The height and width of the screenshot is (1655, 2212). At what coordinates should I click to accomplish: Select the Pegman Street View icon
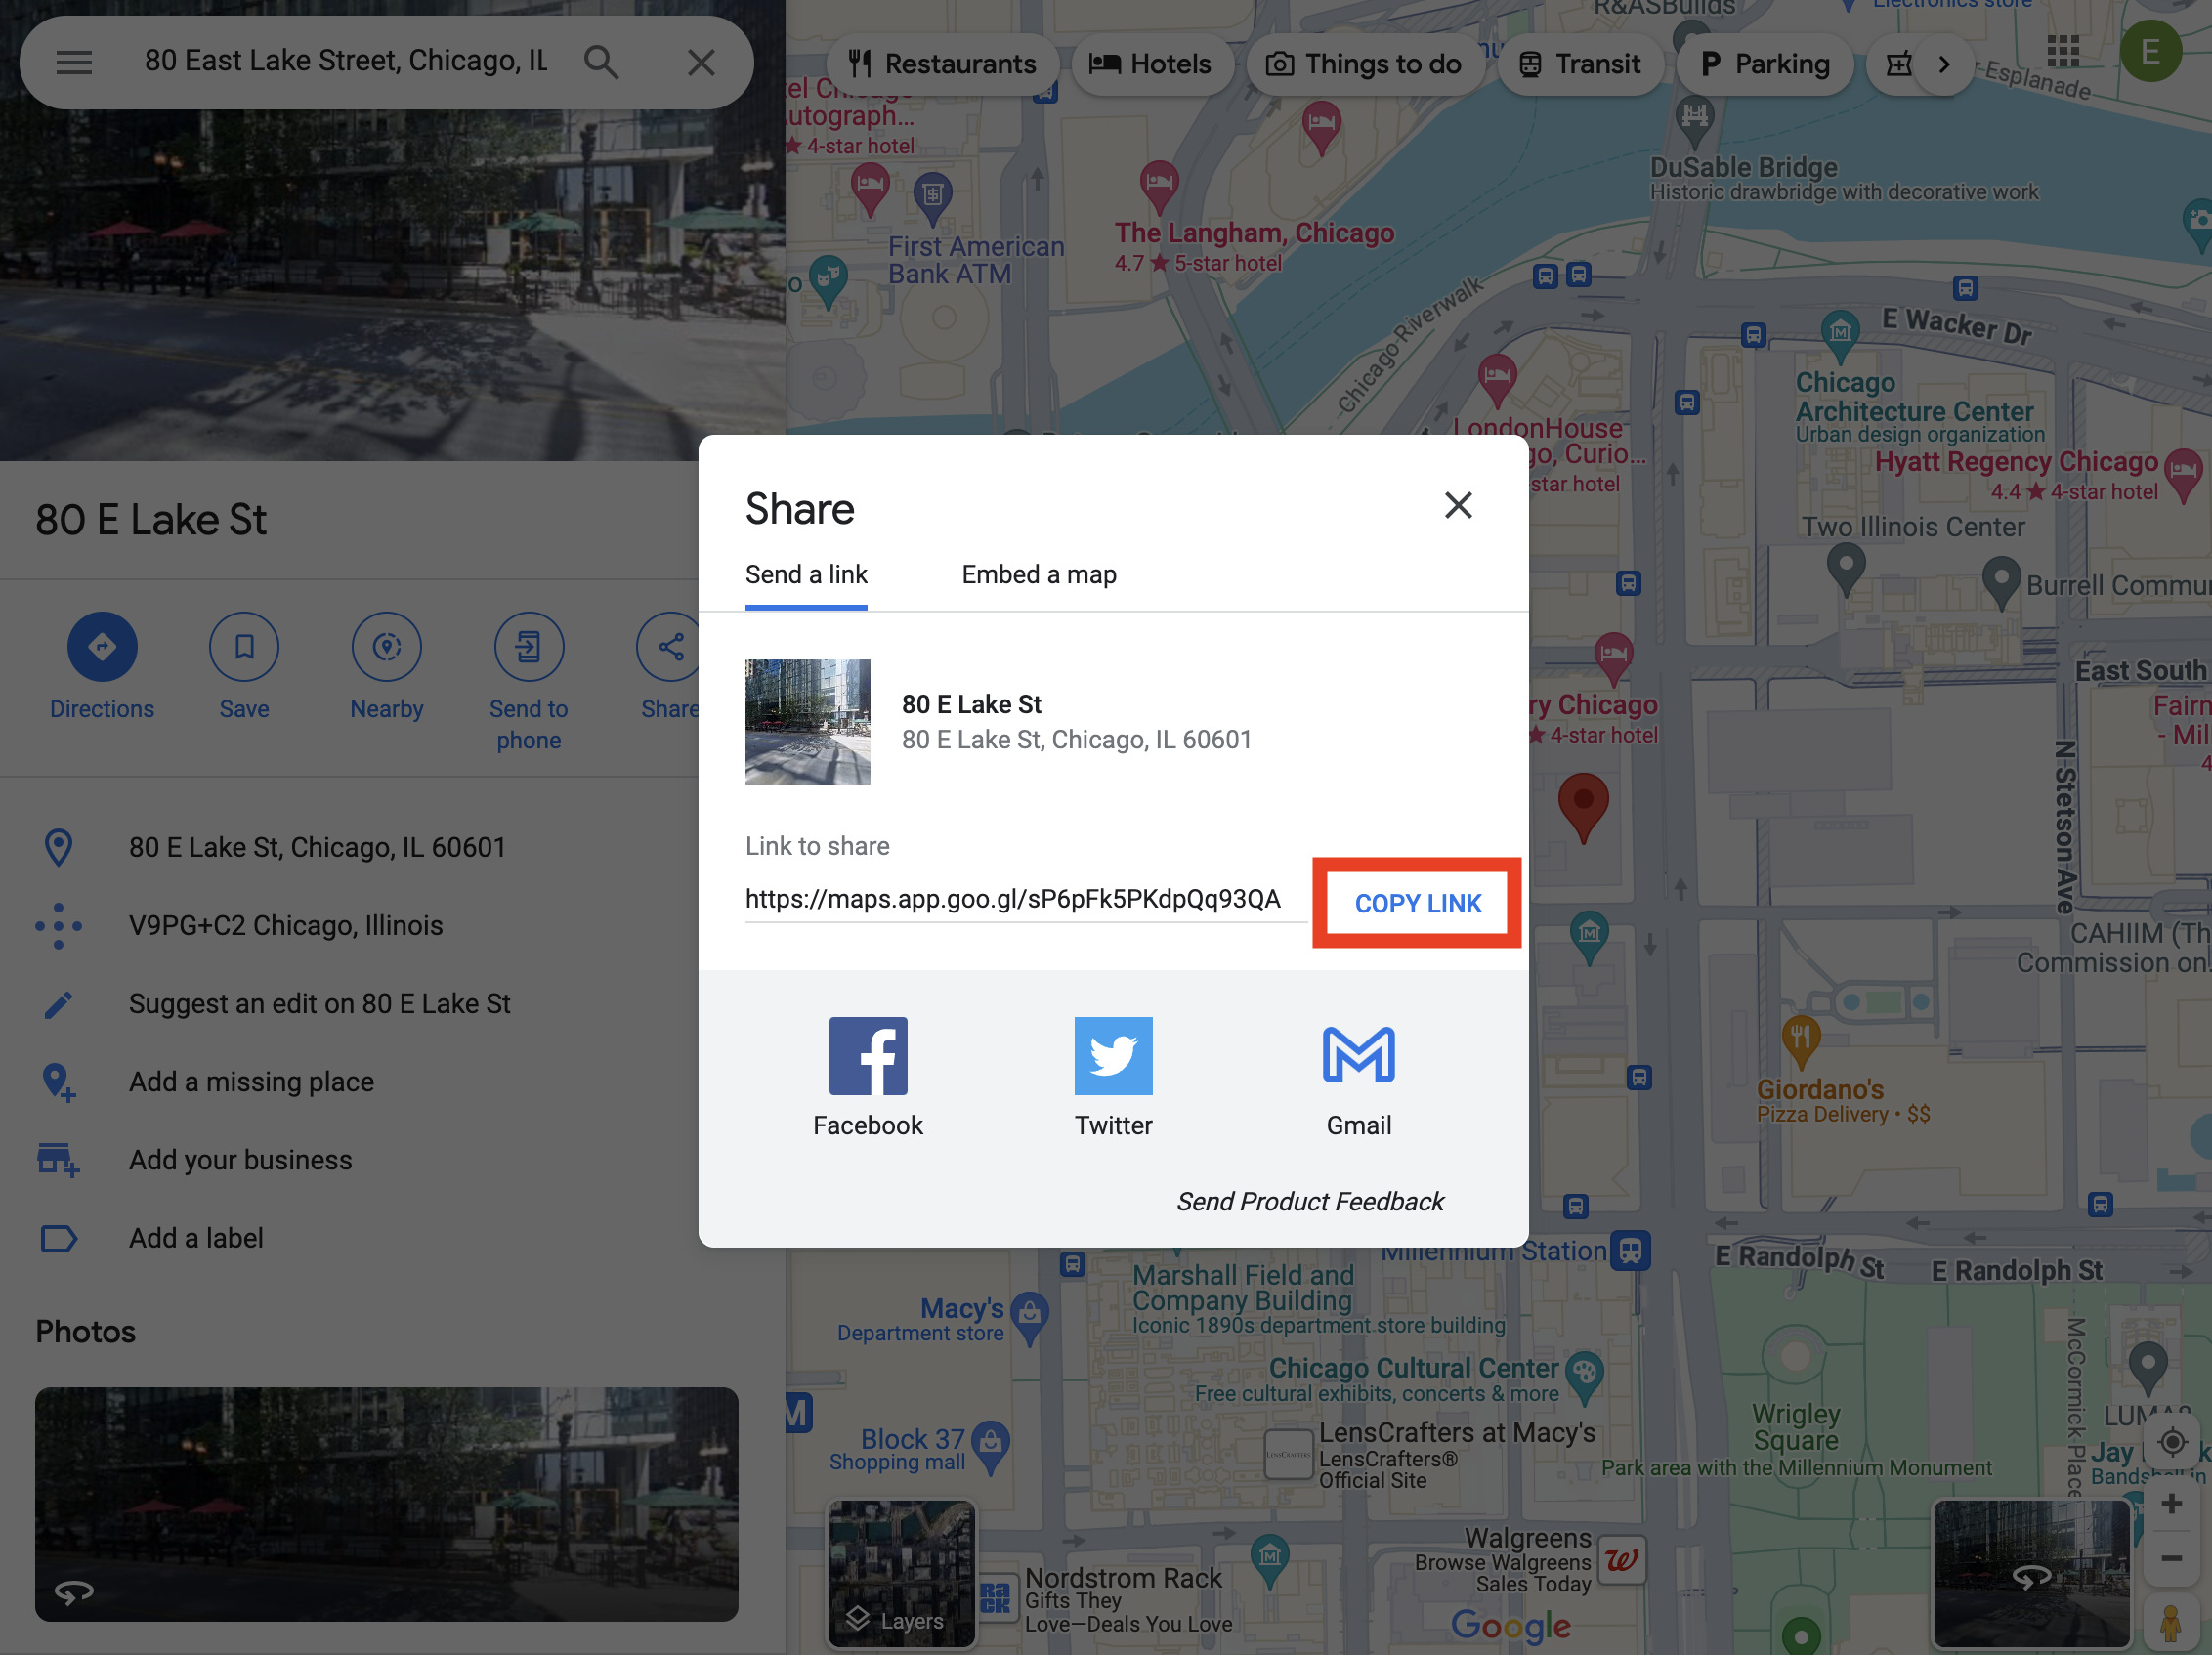click(x=2170, y=1623)
